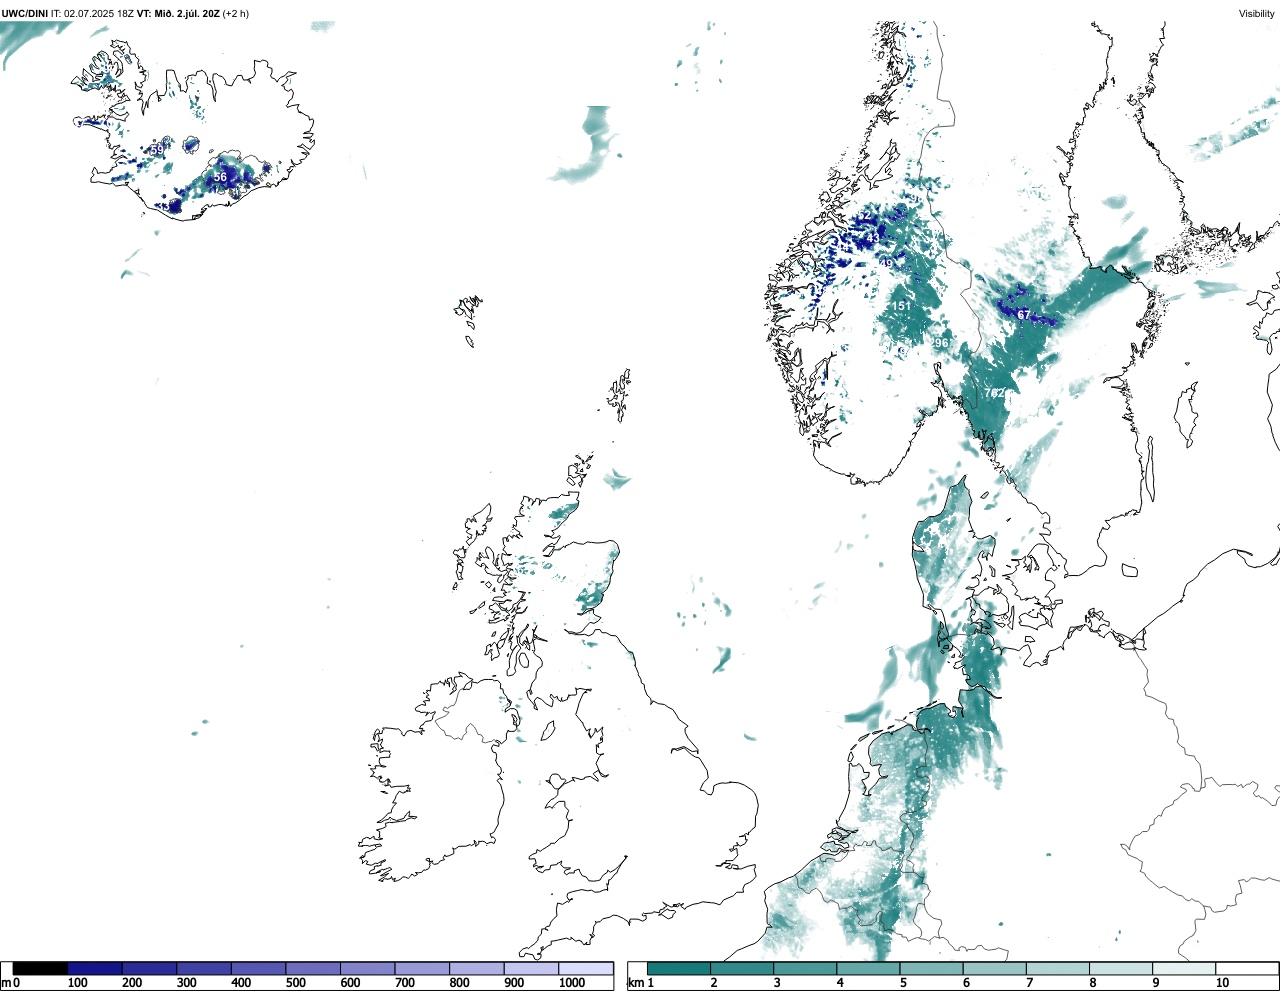Click the black swatch starting the metre scale
Image resolution: width=1280 pixels, height=991 pixels.
click(x=40, y=968)
